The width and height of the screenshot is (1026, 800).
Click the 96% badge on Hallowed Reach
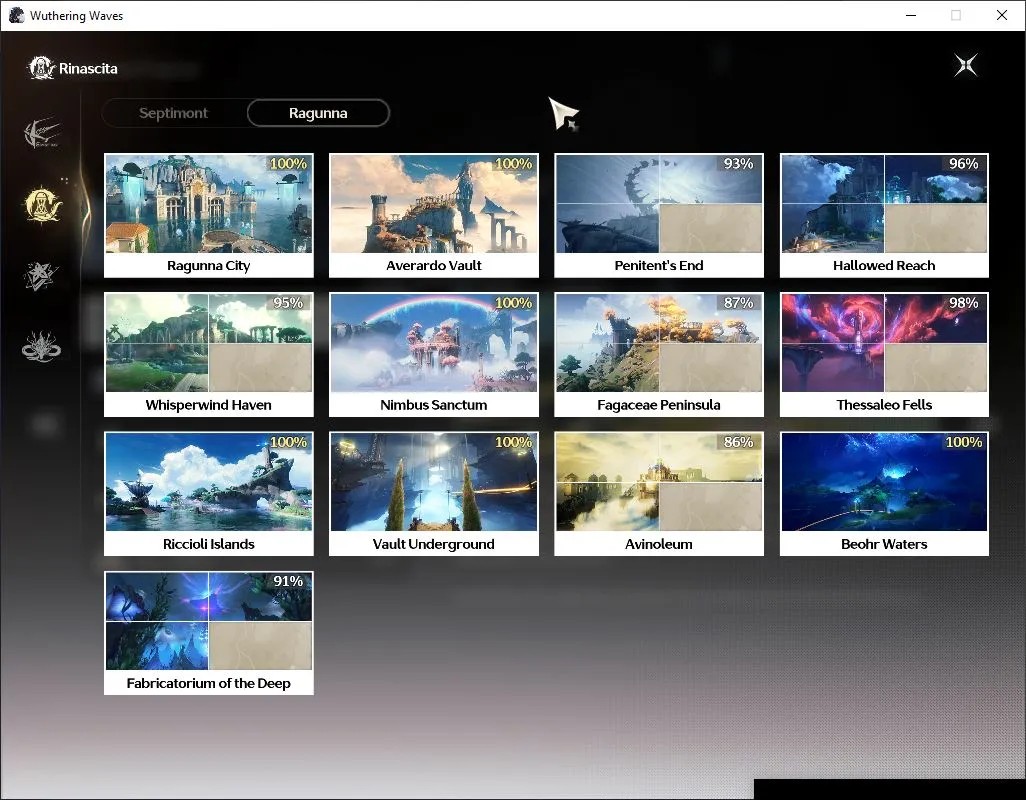tap(964, 164)
